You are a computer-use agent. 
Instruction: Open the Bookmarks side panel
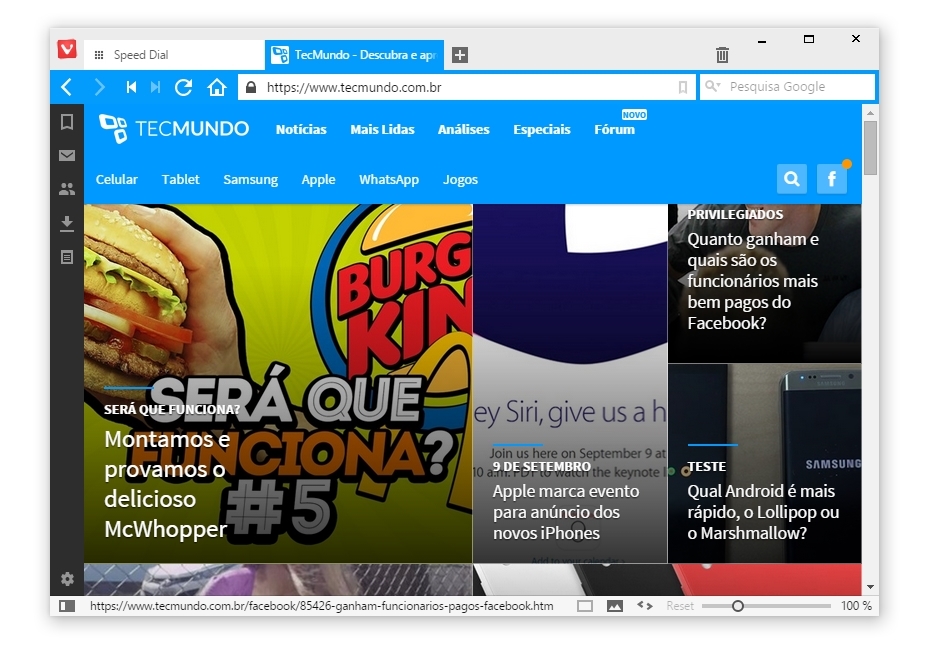click(67, 122)
